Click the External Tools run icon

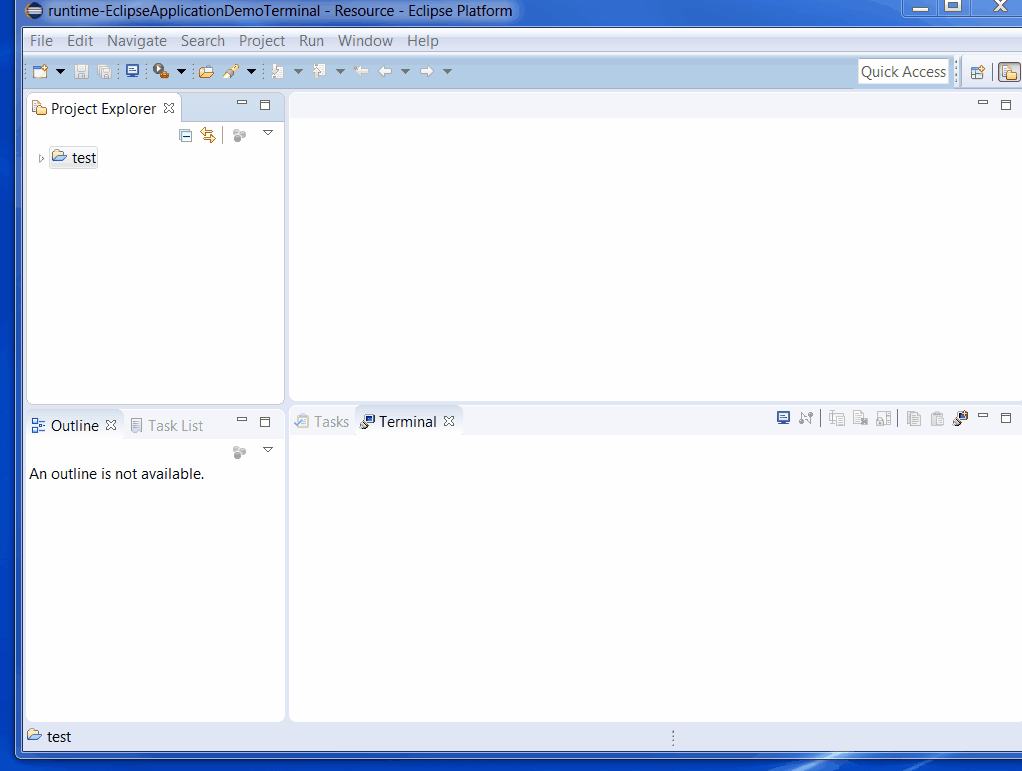click(160, 72)
